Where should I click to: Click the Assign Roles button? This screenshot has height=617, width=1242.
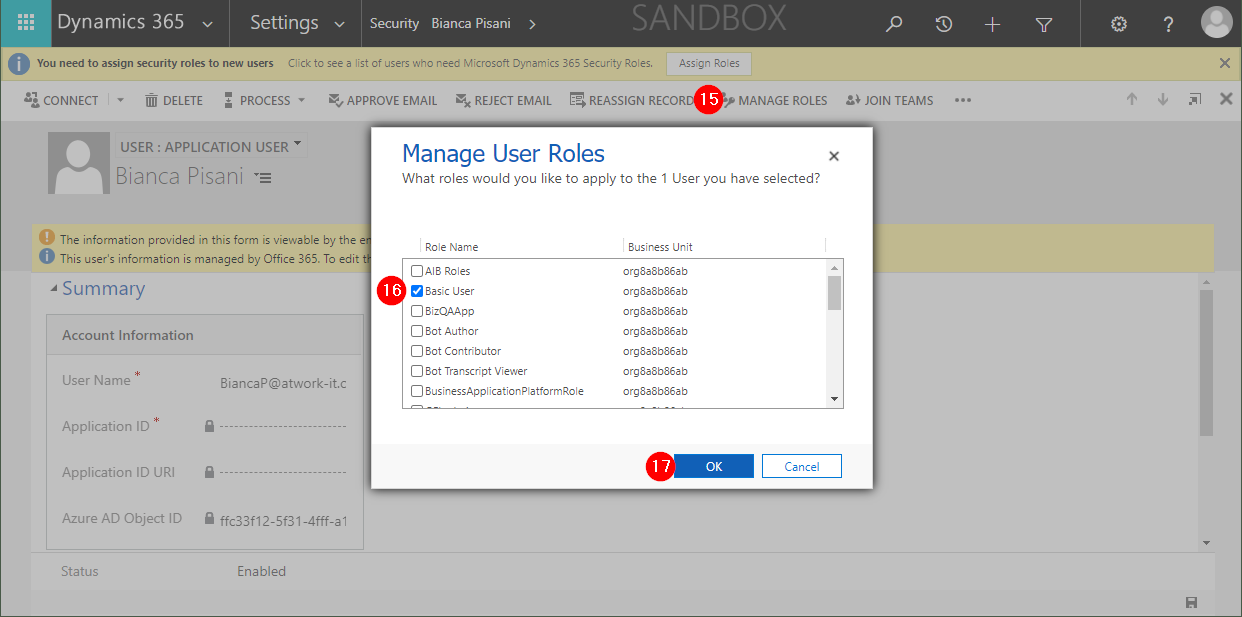[x=709, y=63]
